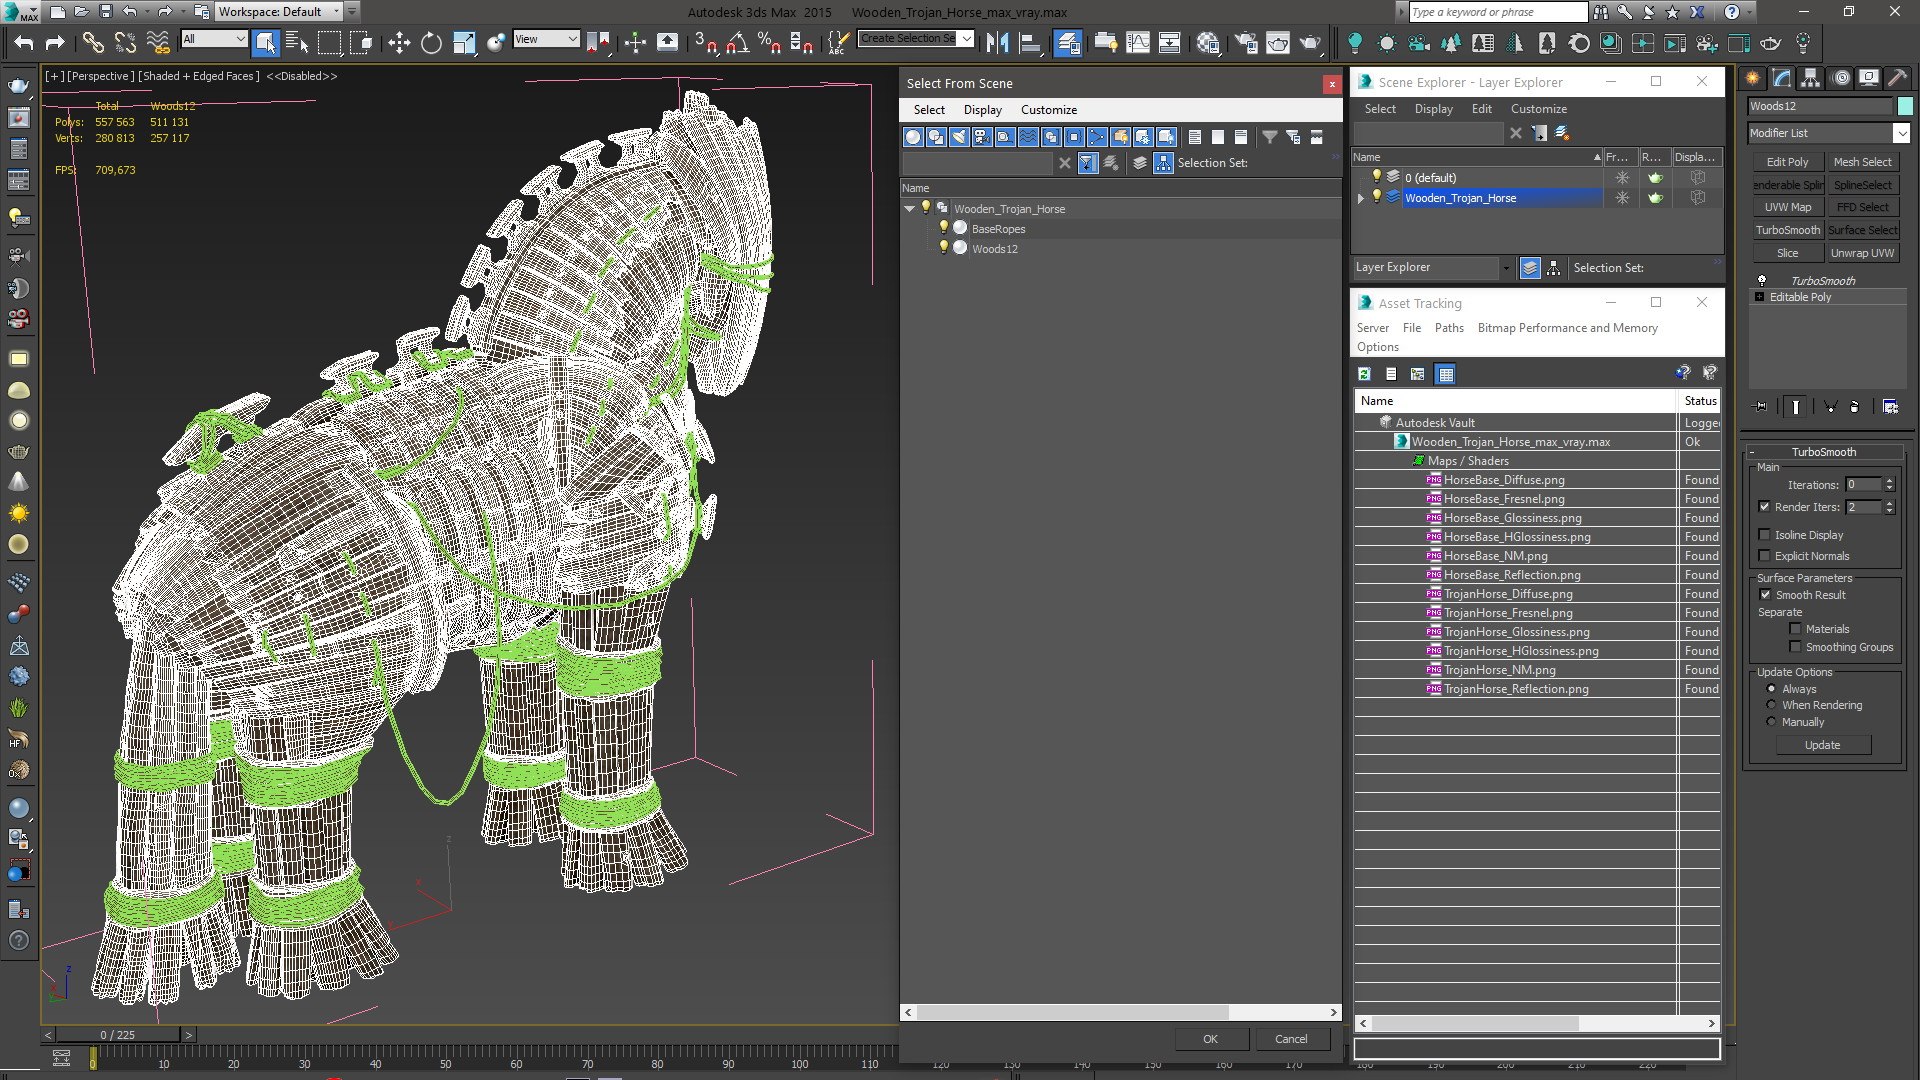The width and height of the screenshot is (1920, 1080).
Task: Enable Isoline Display checkbox
Action: tap(1764, 535)
